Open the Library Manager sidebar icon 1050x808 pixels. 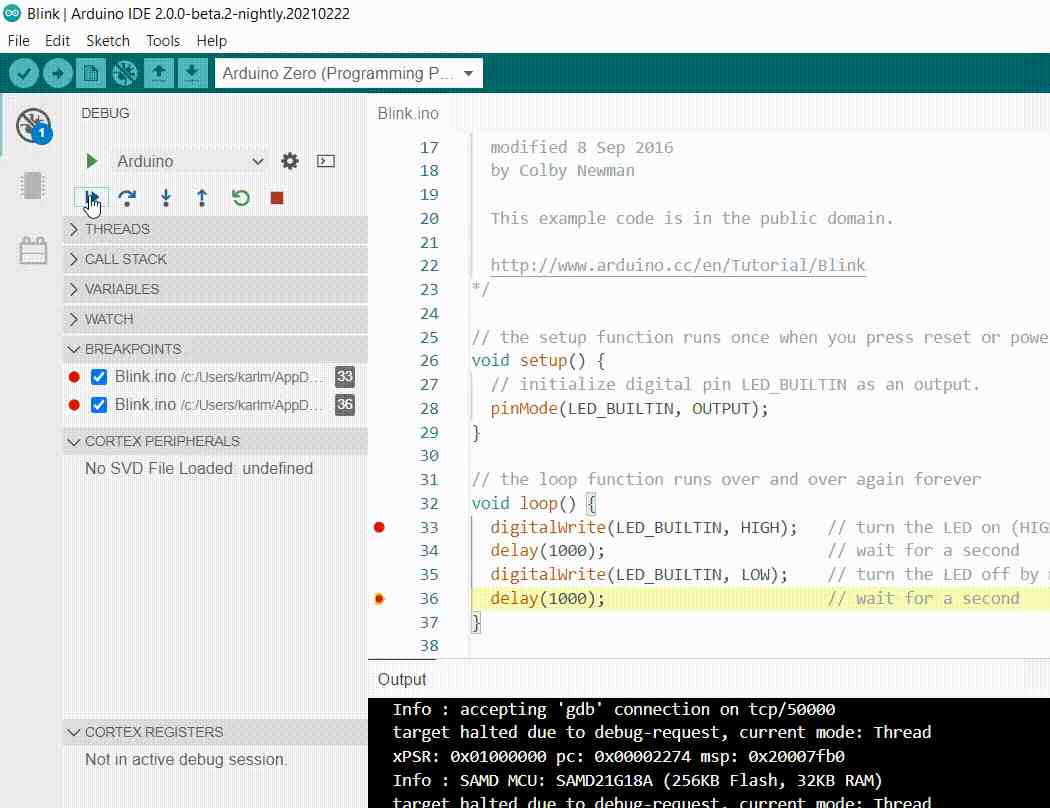[x=33, y=250]
